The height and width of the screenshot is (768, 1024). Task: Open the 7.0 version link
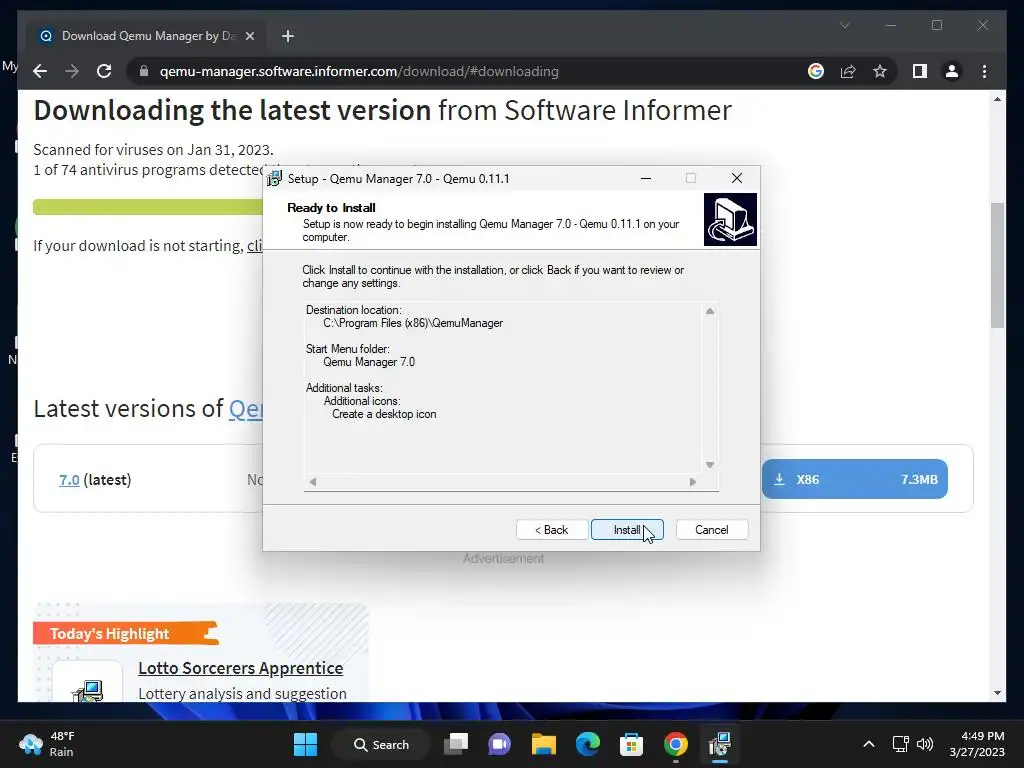point(69,480)
